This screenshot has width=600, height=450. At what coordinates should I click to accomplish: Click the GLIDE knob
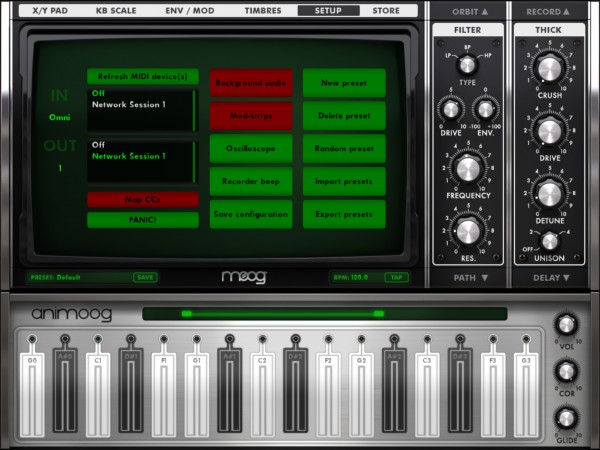566,418
